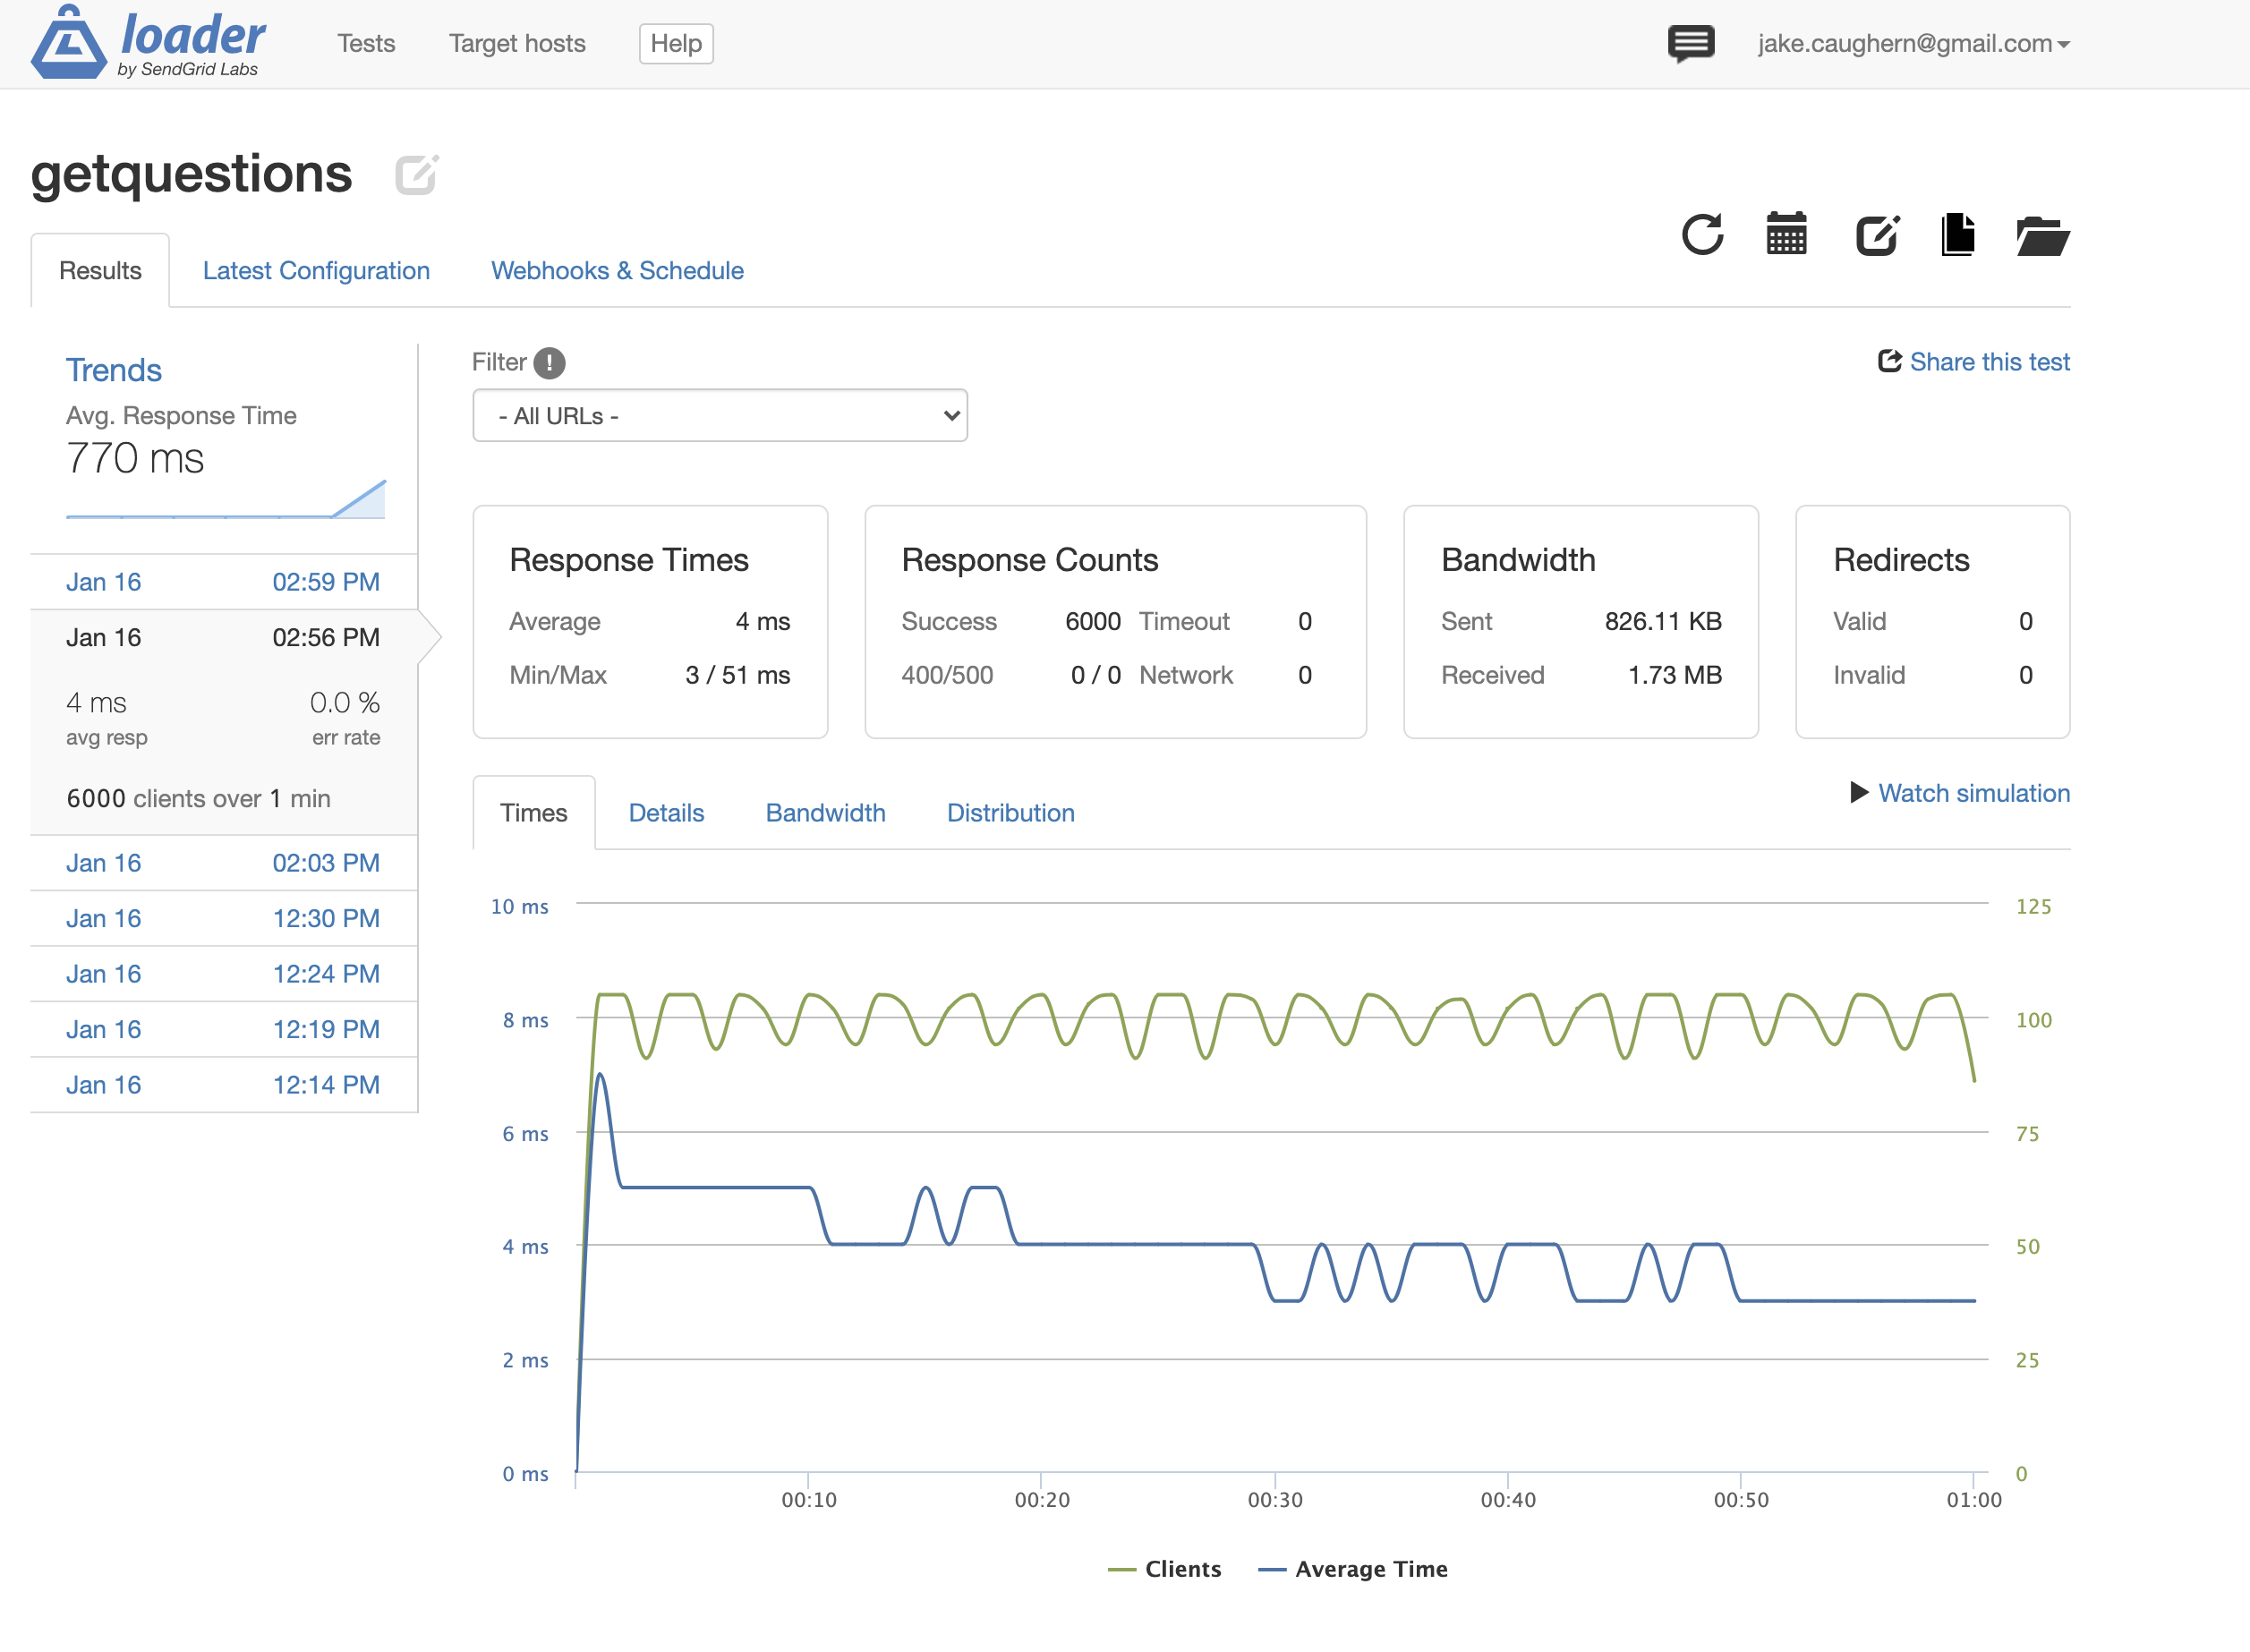The image size is (2250, 1652).
Task: Click the copy document icon
Action: click(1958, 235)
